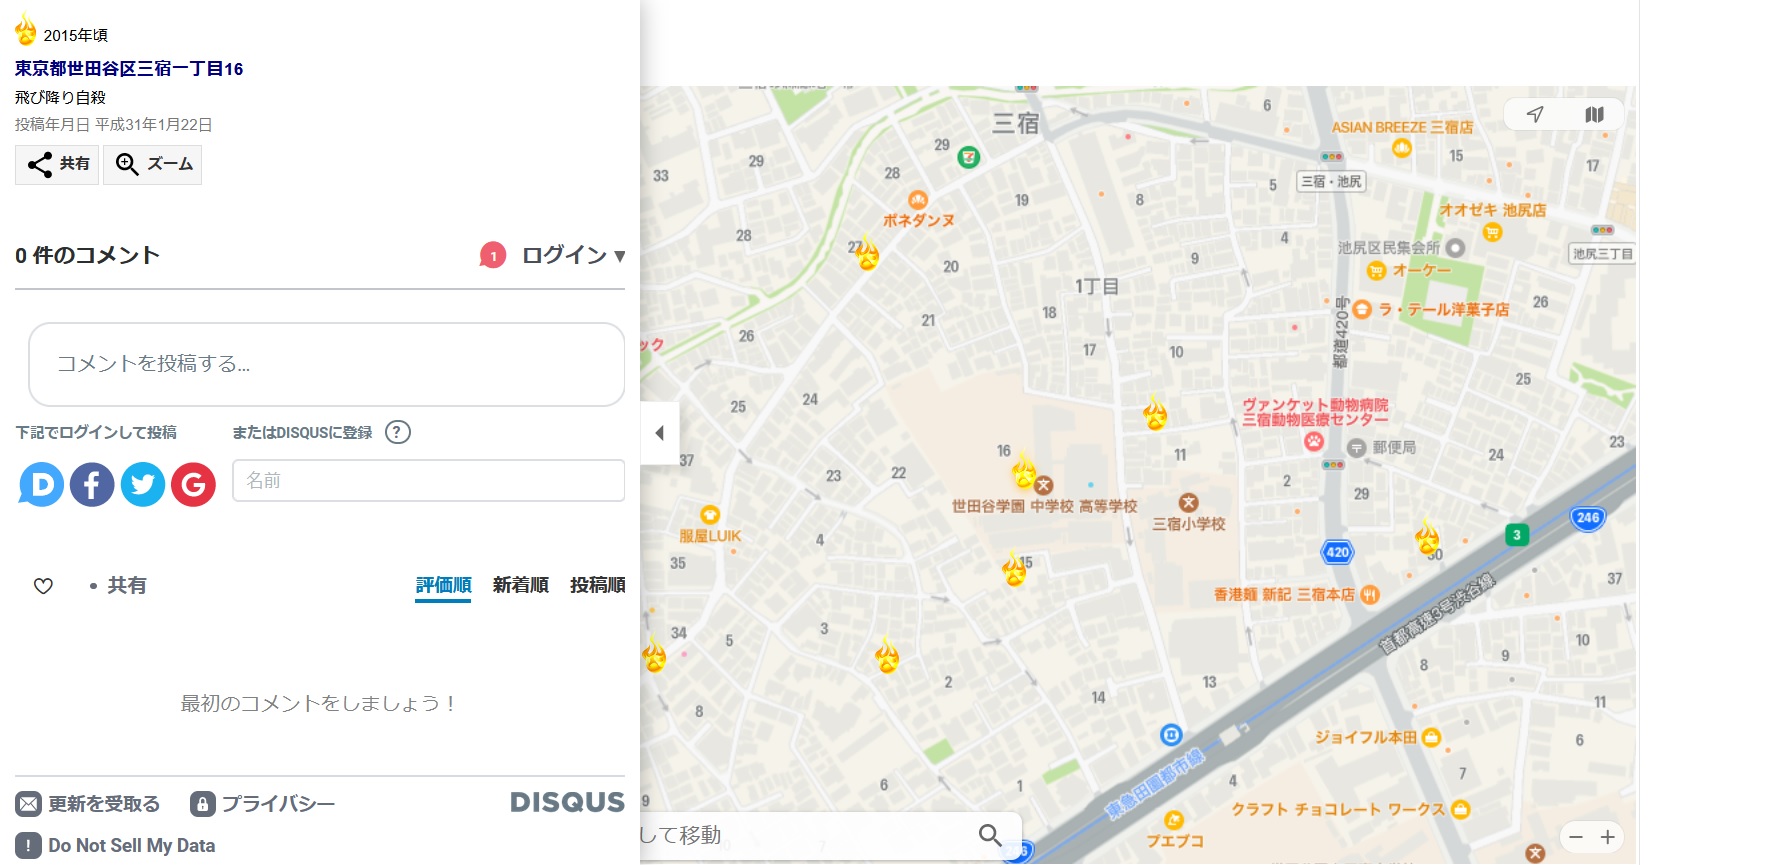Click the blue bus stop marker
This screenshot has height=865, width=1773.
pyautogui.click(x=1171, y=735)
